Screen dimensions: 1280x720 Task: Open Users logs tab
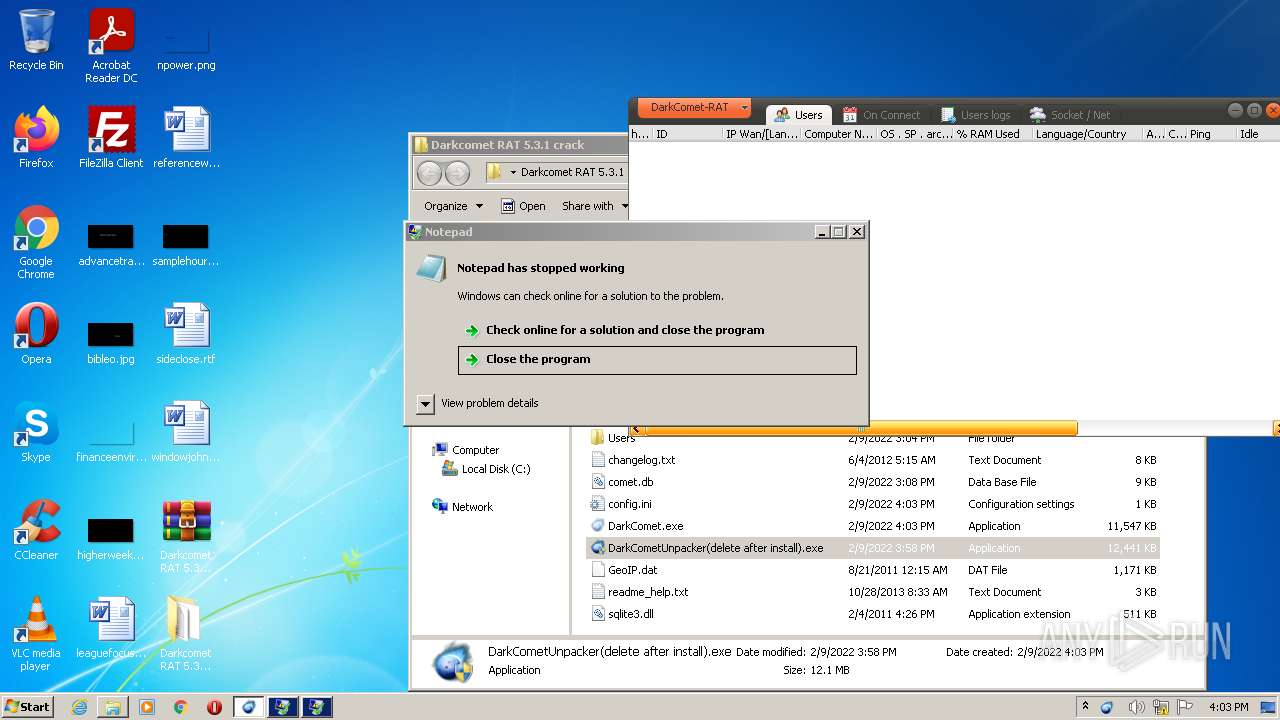coord(975,115)
